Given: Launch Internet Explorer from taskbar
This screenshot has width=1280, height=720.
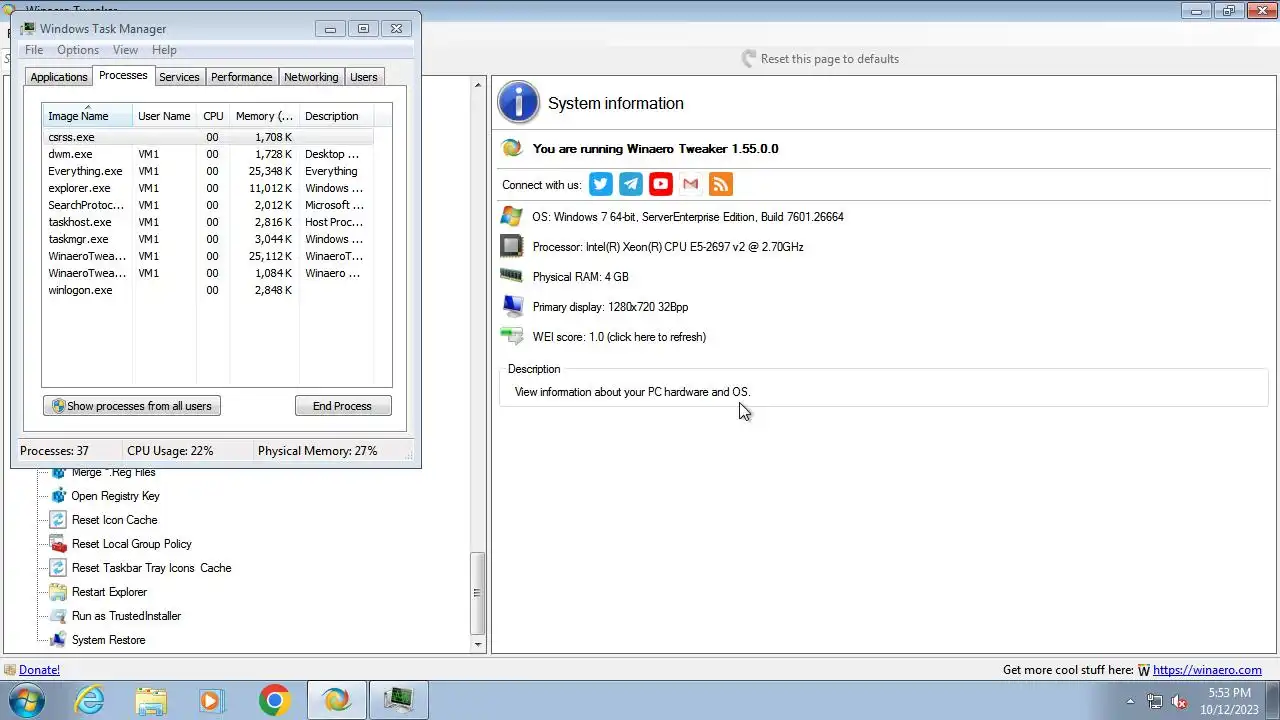Looking at the screenshot, I should click(90, 700).
